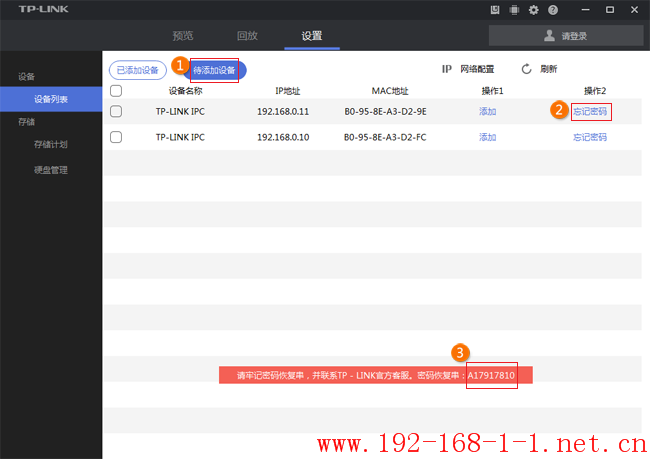This screenshot has height=459, width=650.
Task: Click the IP地址 column header
Action: (288, 91)
